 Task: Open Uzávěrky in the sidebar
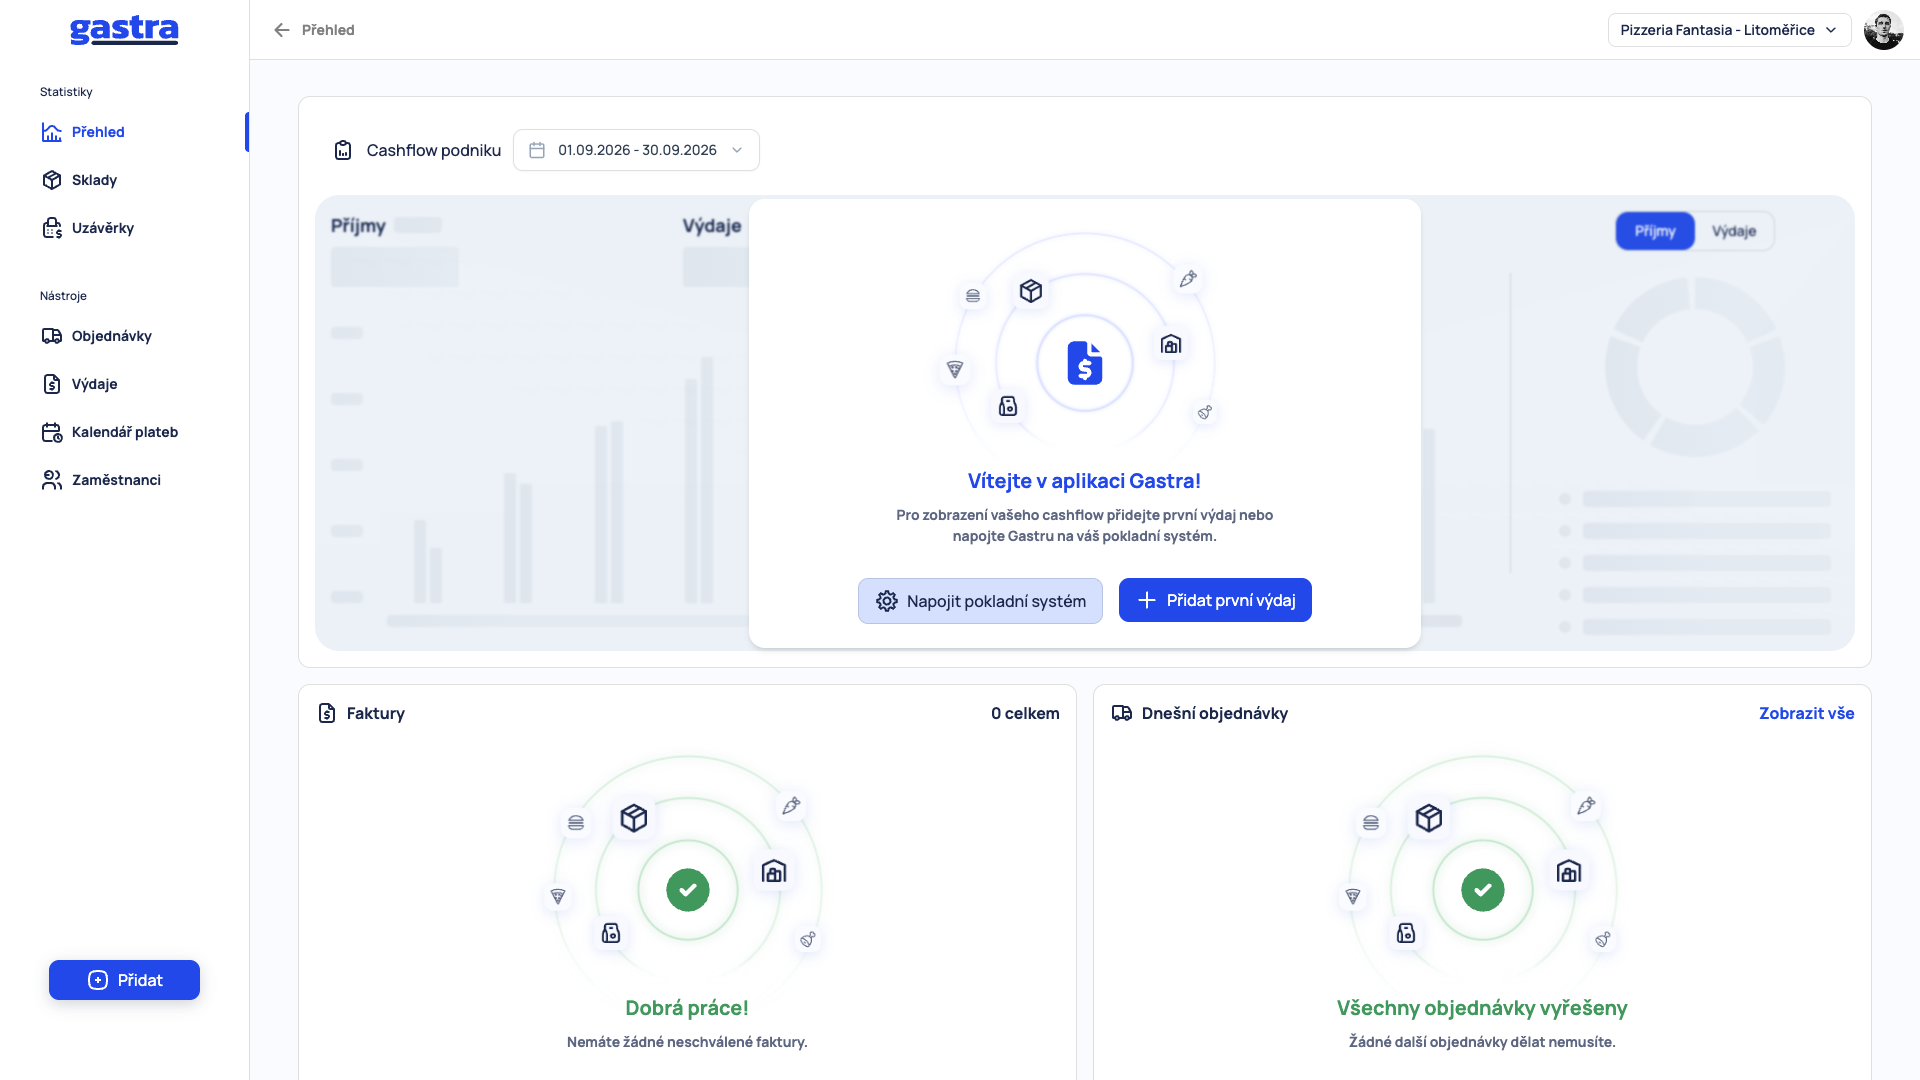pyautogui.click(x=102, y=228)
